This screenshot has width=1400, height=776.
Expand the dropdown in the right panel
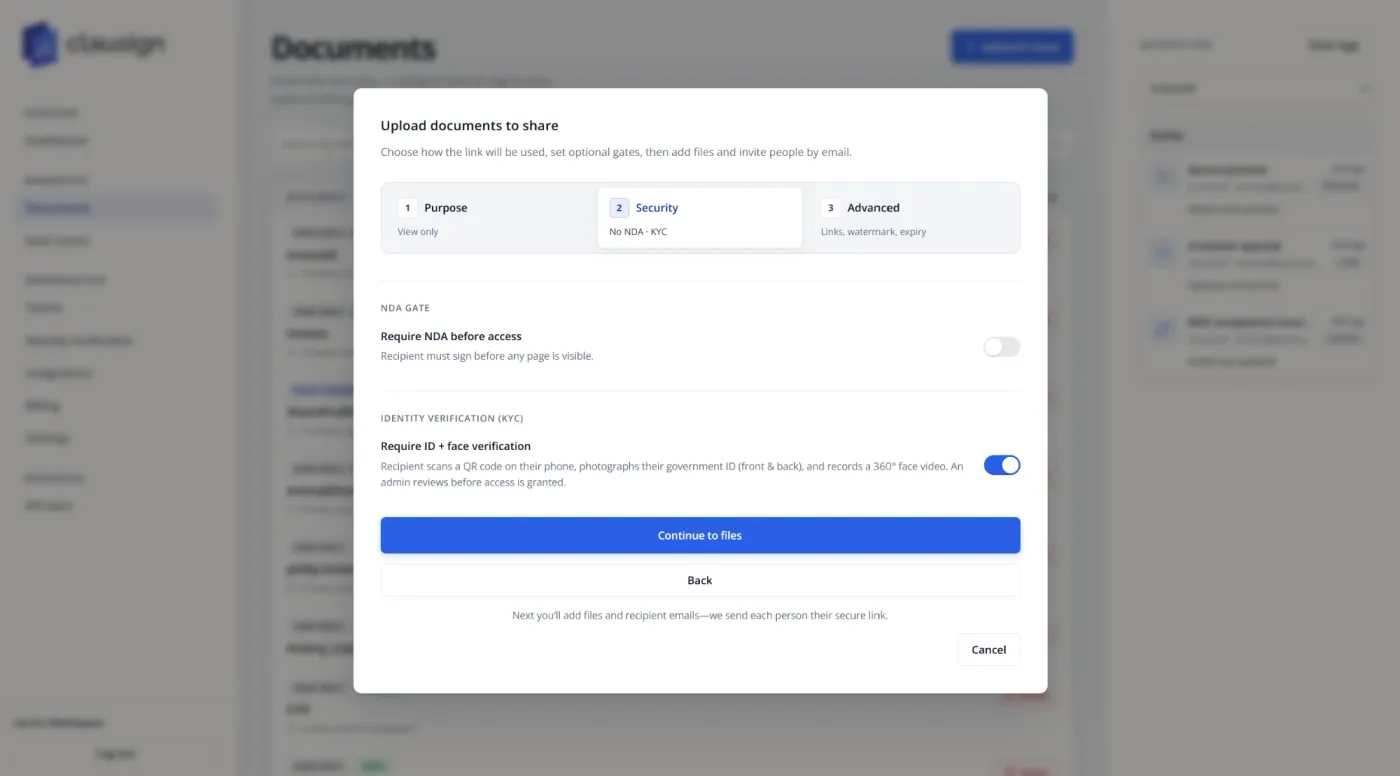(x=1259, y=89)
